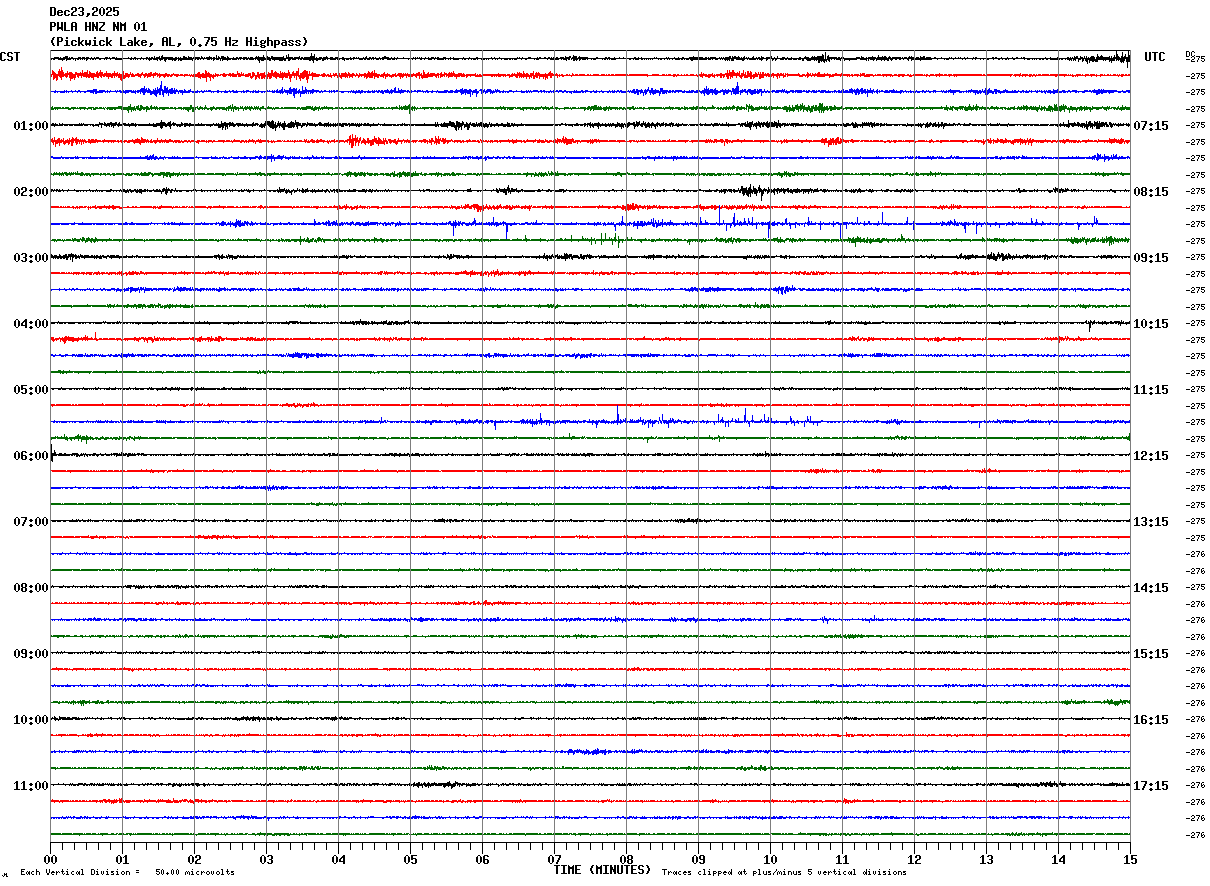Screen dimensions: 1210x886
Task: Pick minute "00" on the time axis
Action: [50, 859]
